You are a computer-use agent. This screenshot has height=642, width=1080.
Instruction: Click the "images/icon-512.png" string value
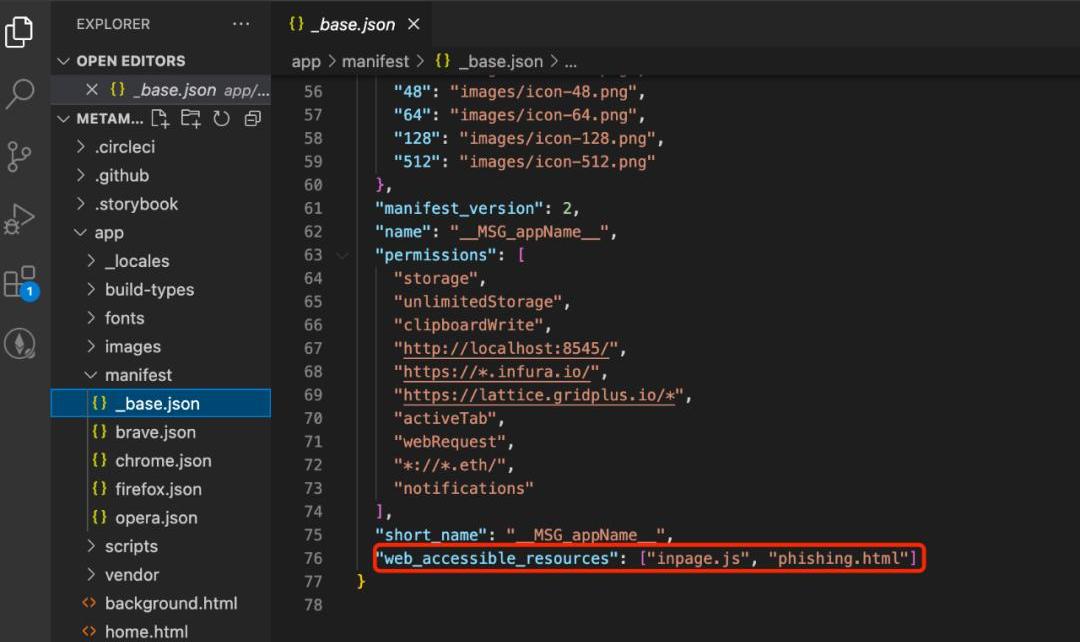tap(557, 162)
